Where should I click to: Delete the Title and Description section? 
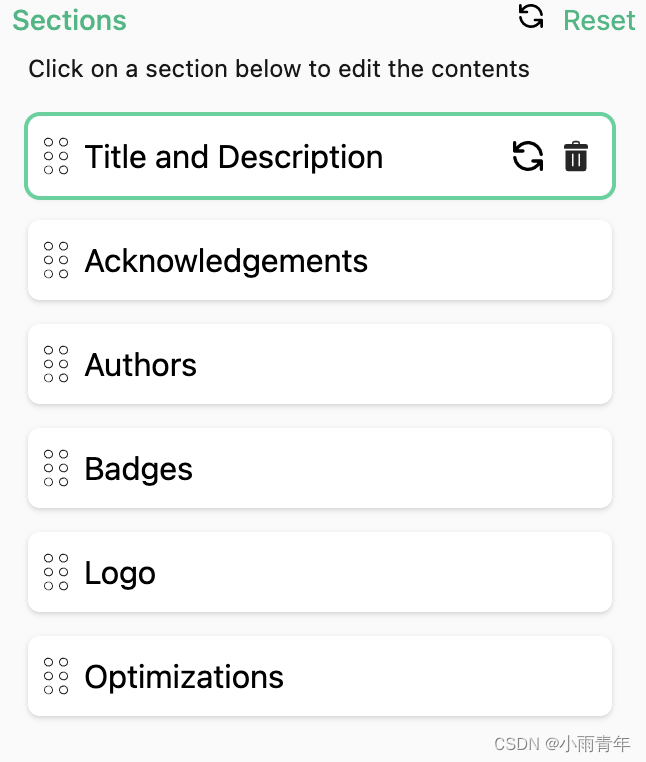576,157
